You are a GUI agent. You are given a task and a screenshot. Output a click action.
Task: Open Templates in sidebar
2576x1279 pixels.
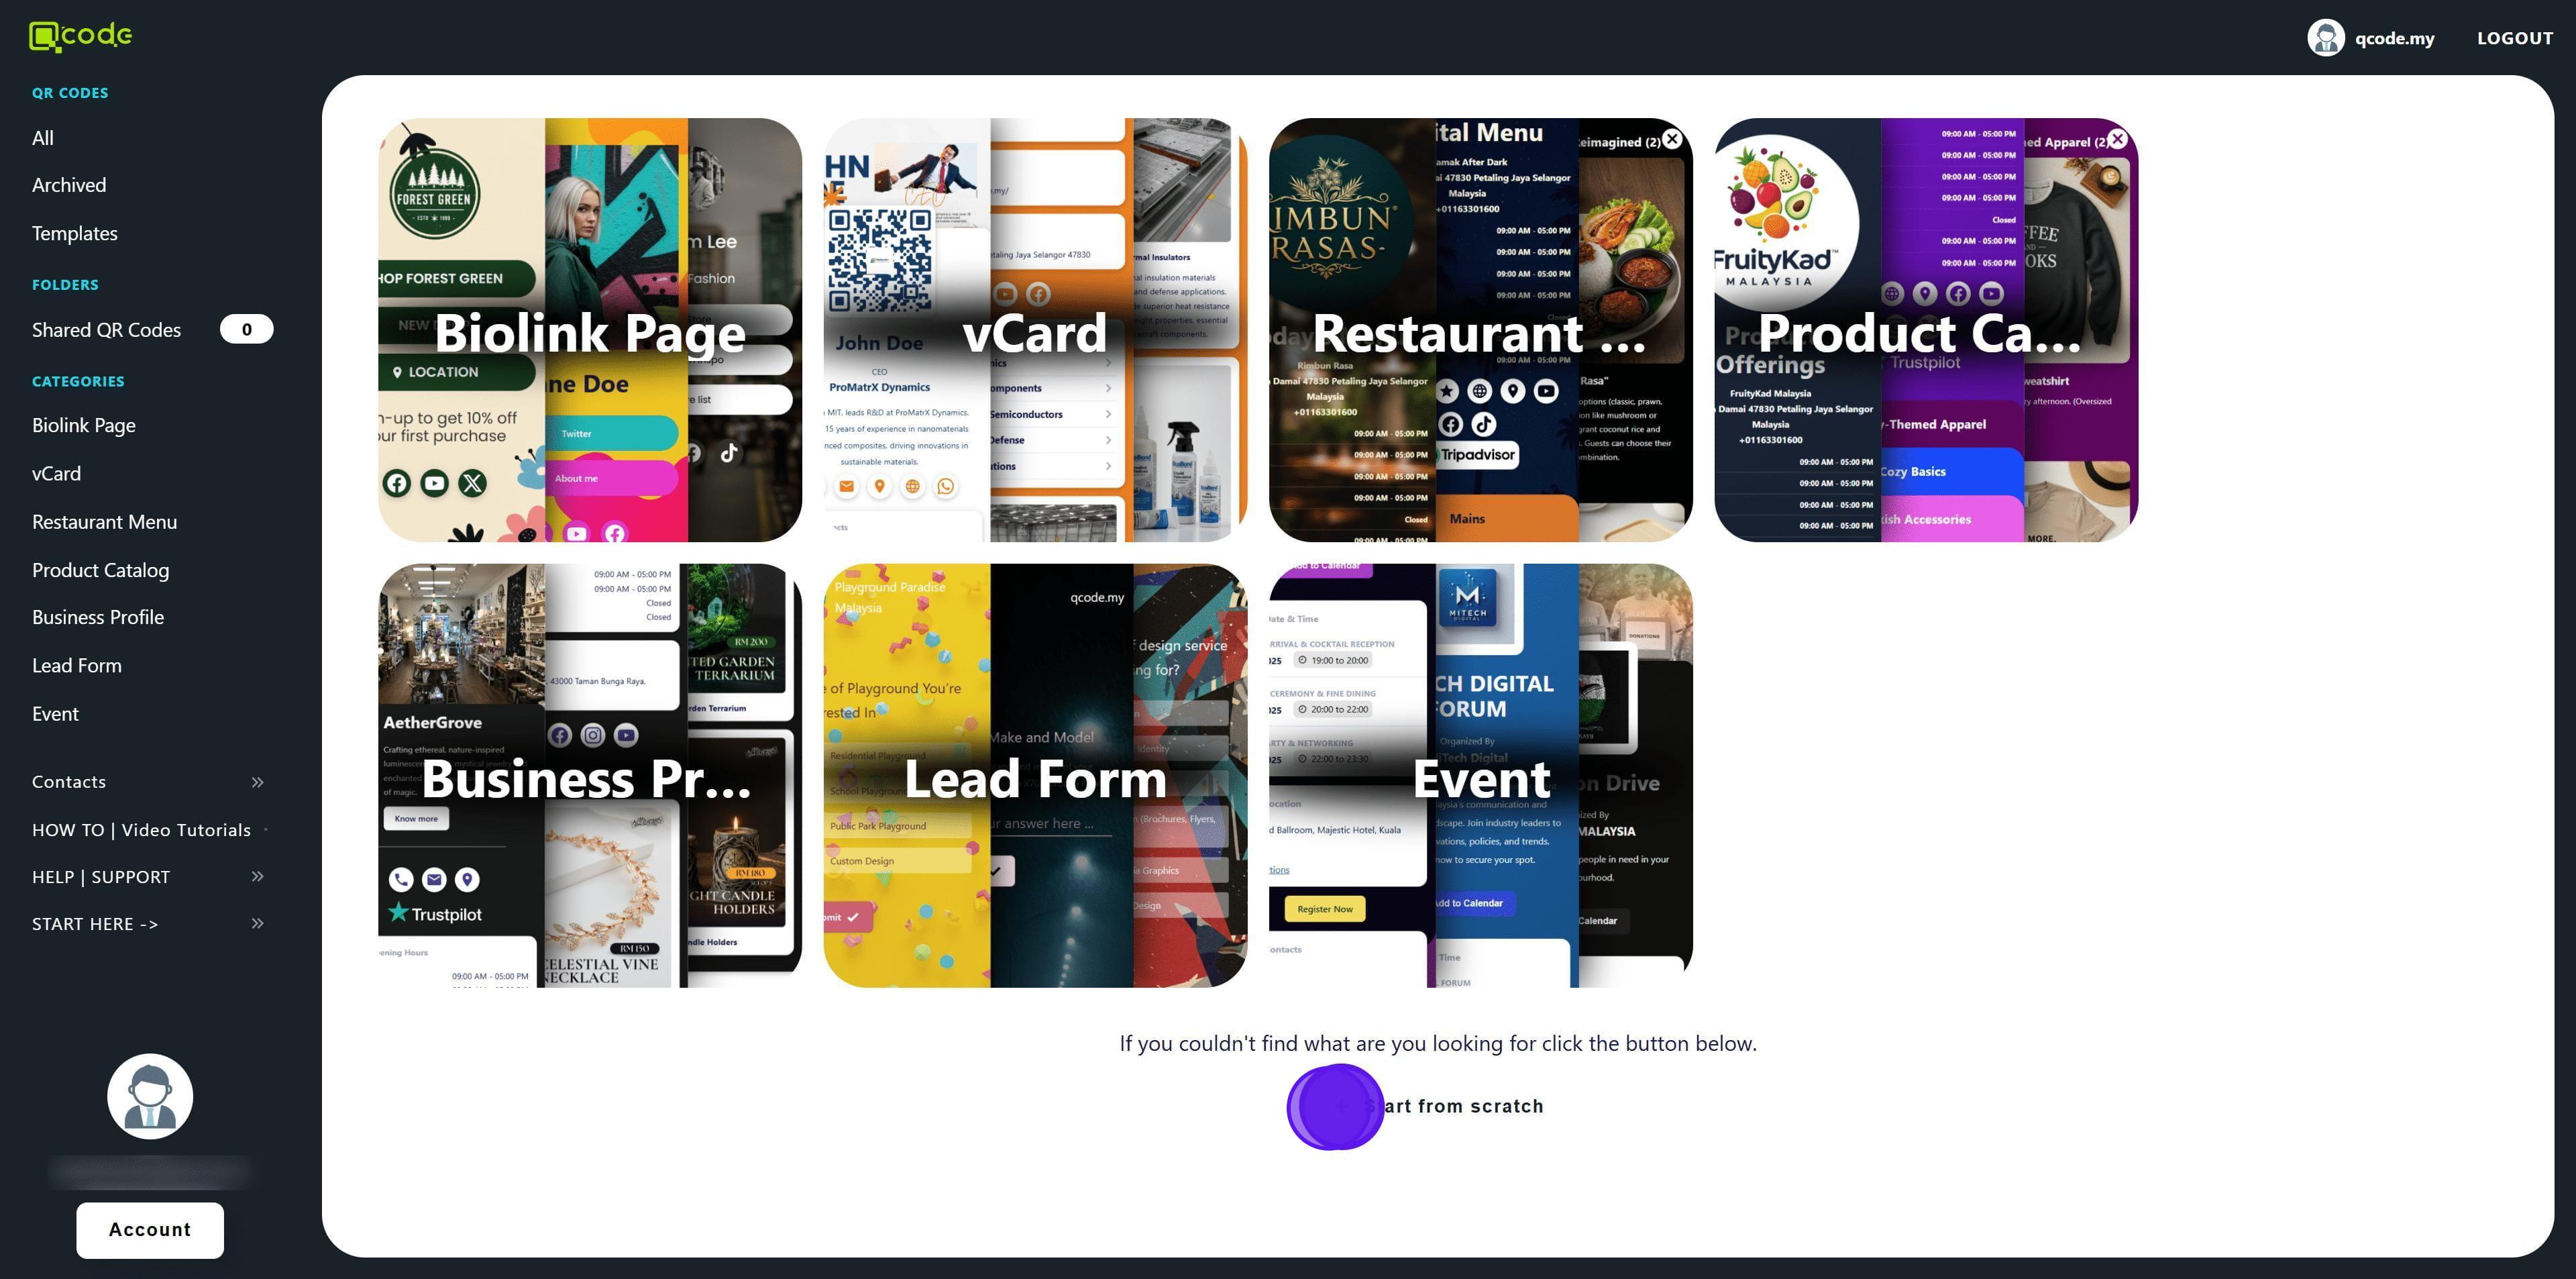tap(75, 233)
